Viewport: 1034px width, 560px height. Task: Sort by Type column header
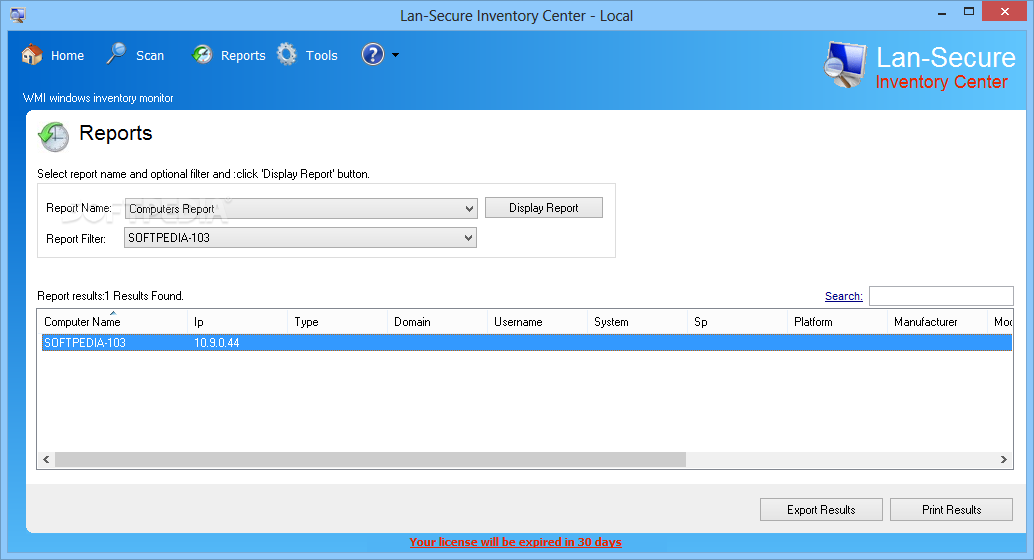[x=337, y=321]
